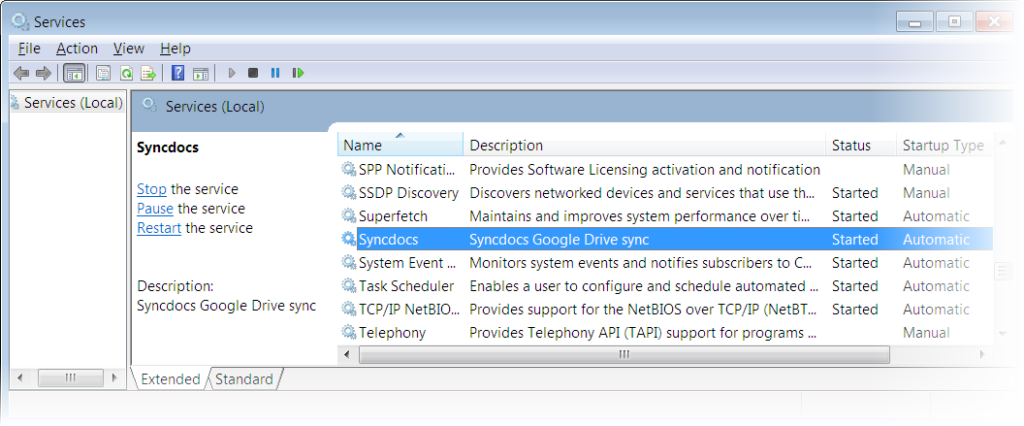This screenshot has width=1024, height=426.
Task: Click the Refresh toolbar icon
Action: coord(126,73)
